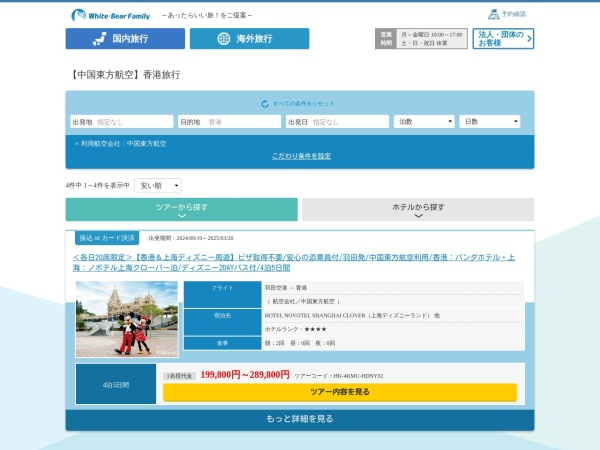600x450 pixels.
Task: Select the 海外旅行 overseas travel tab
Action: (x=249, y=39)
